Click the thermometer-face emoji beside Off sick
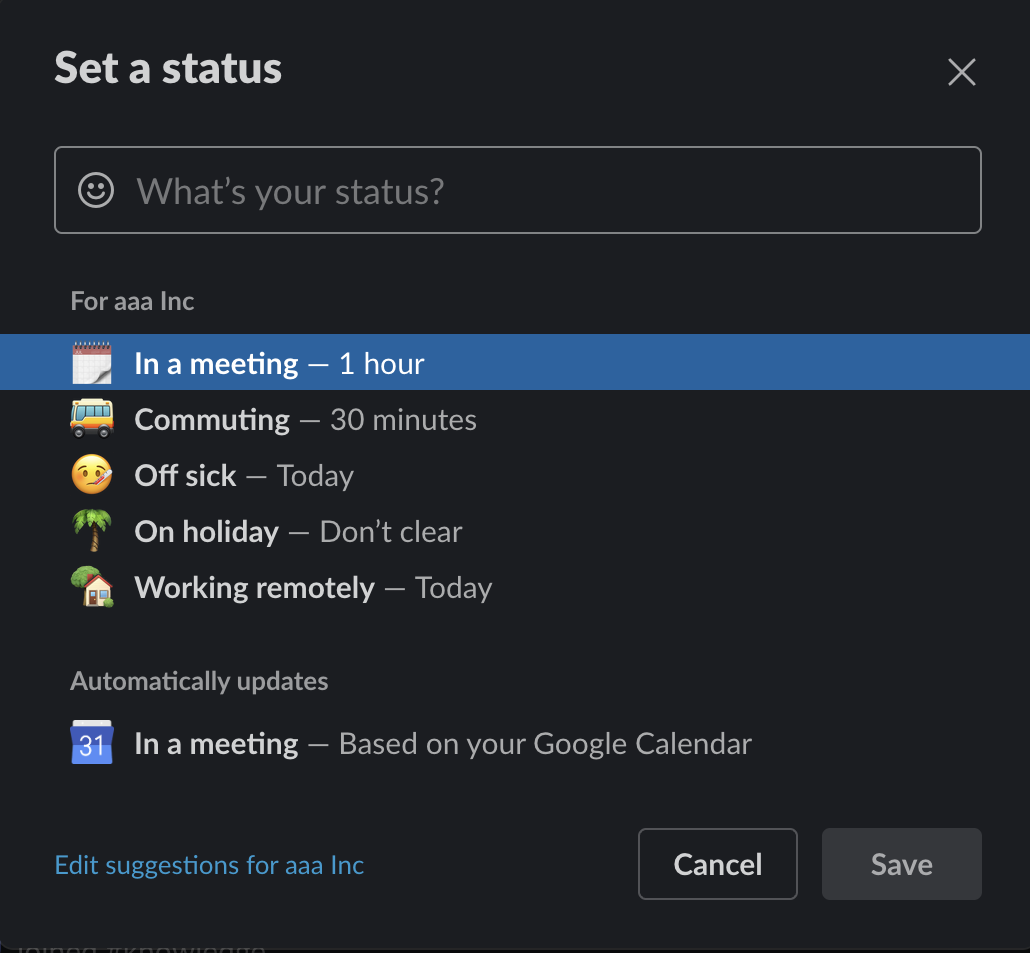 click(92, 475)
